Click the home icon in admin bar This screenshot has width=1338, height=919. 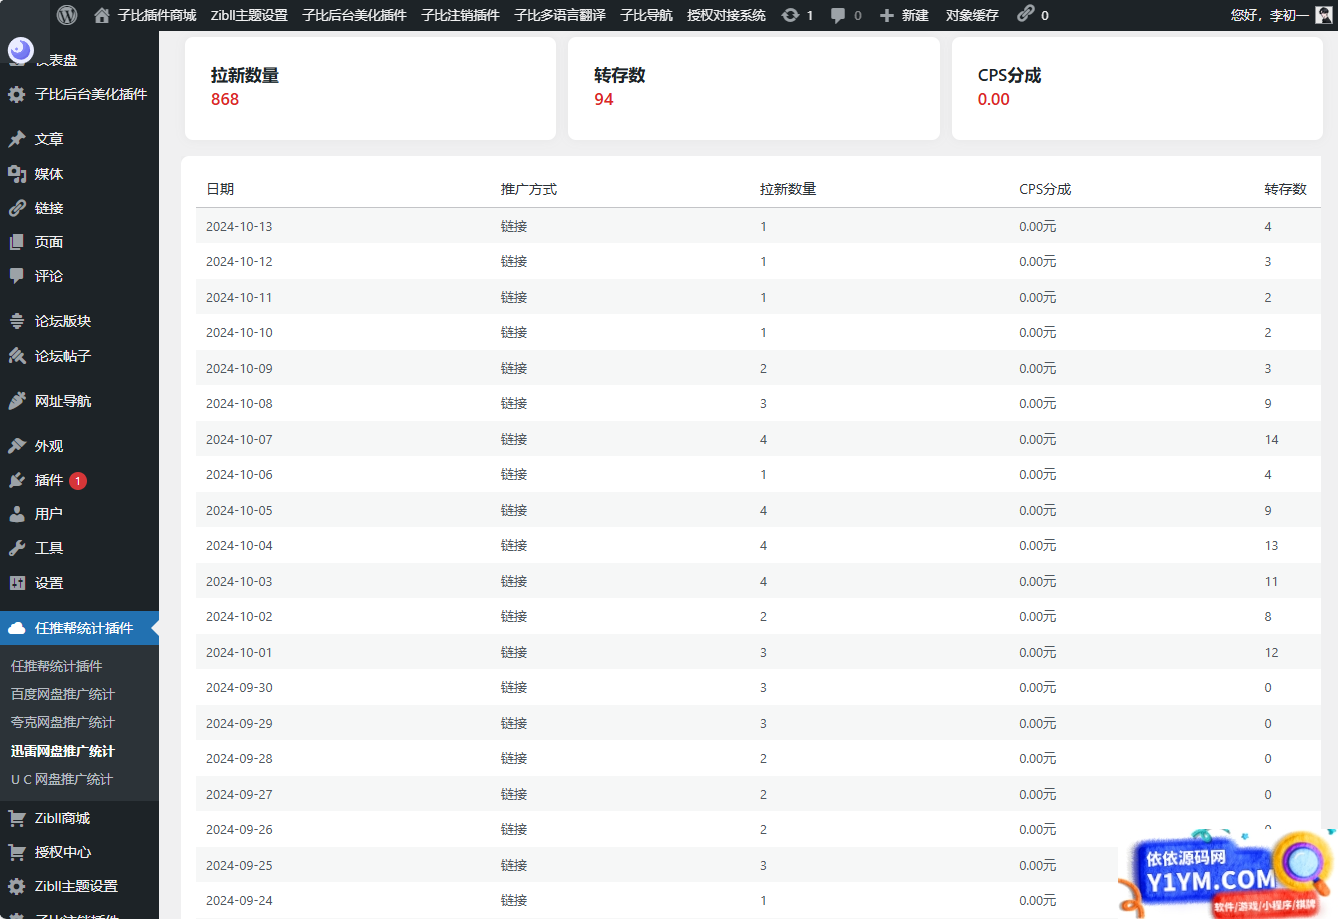pos(101,15)
